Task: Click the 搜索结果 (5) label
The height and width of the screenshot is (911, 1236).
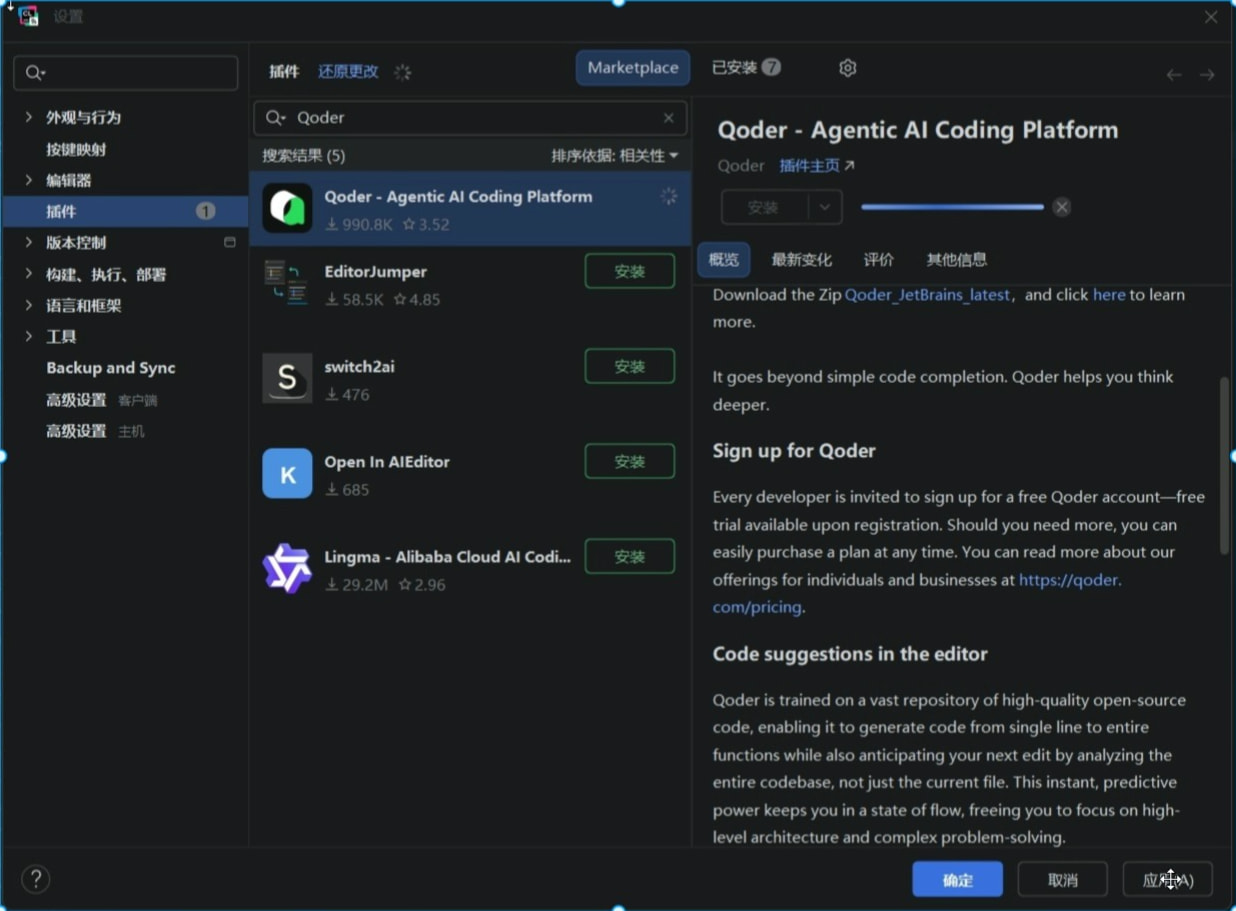Action: [x=304, y=155]
